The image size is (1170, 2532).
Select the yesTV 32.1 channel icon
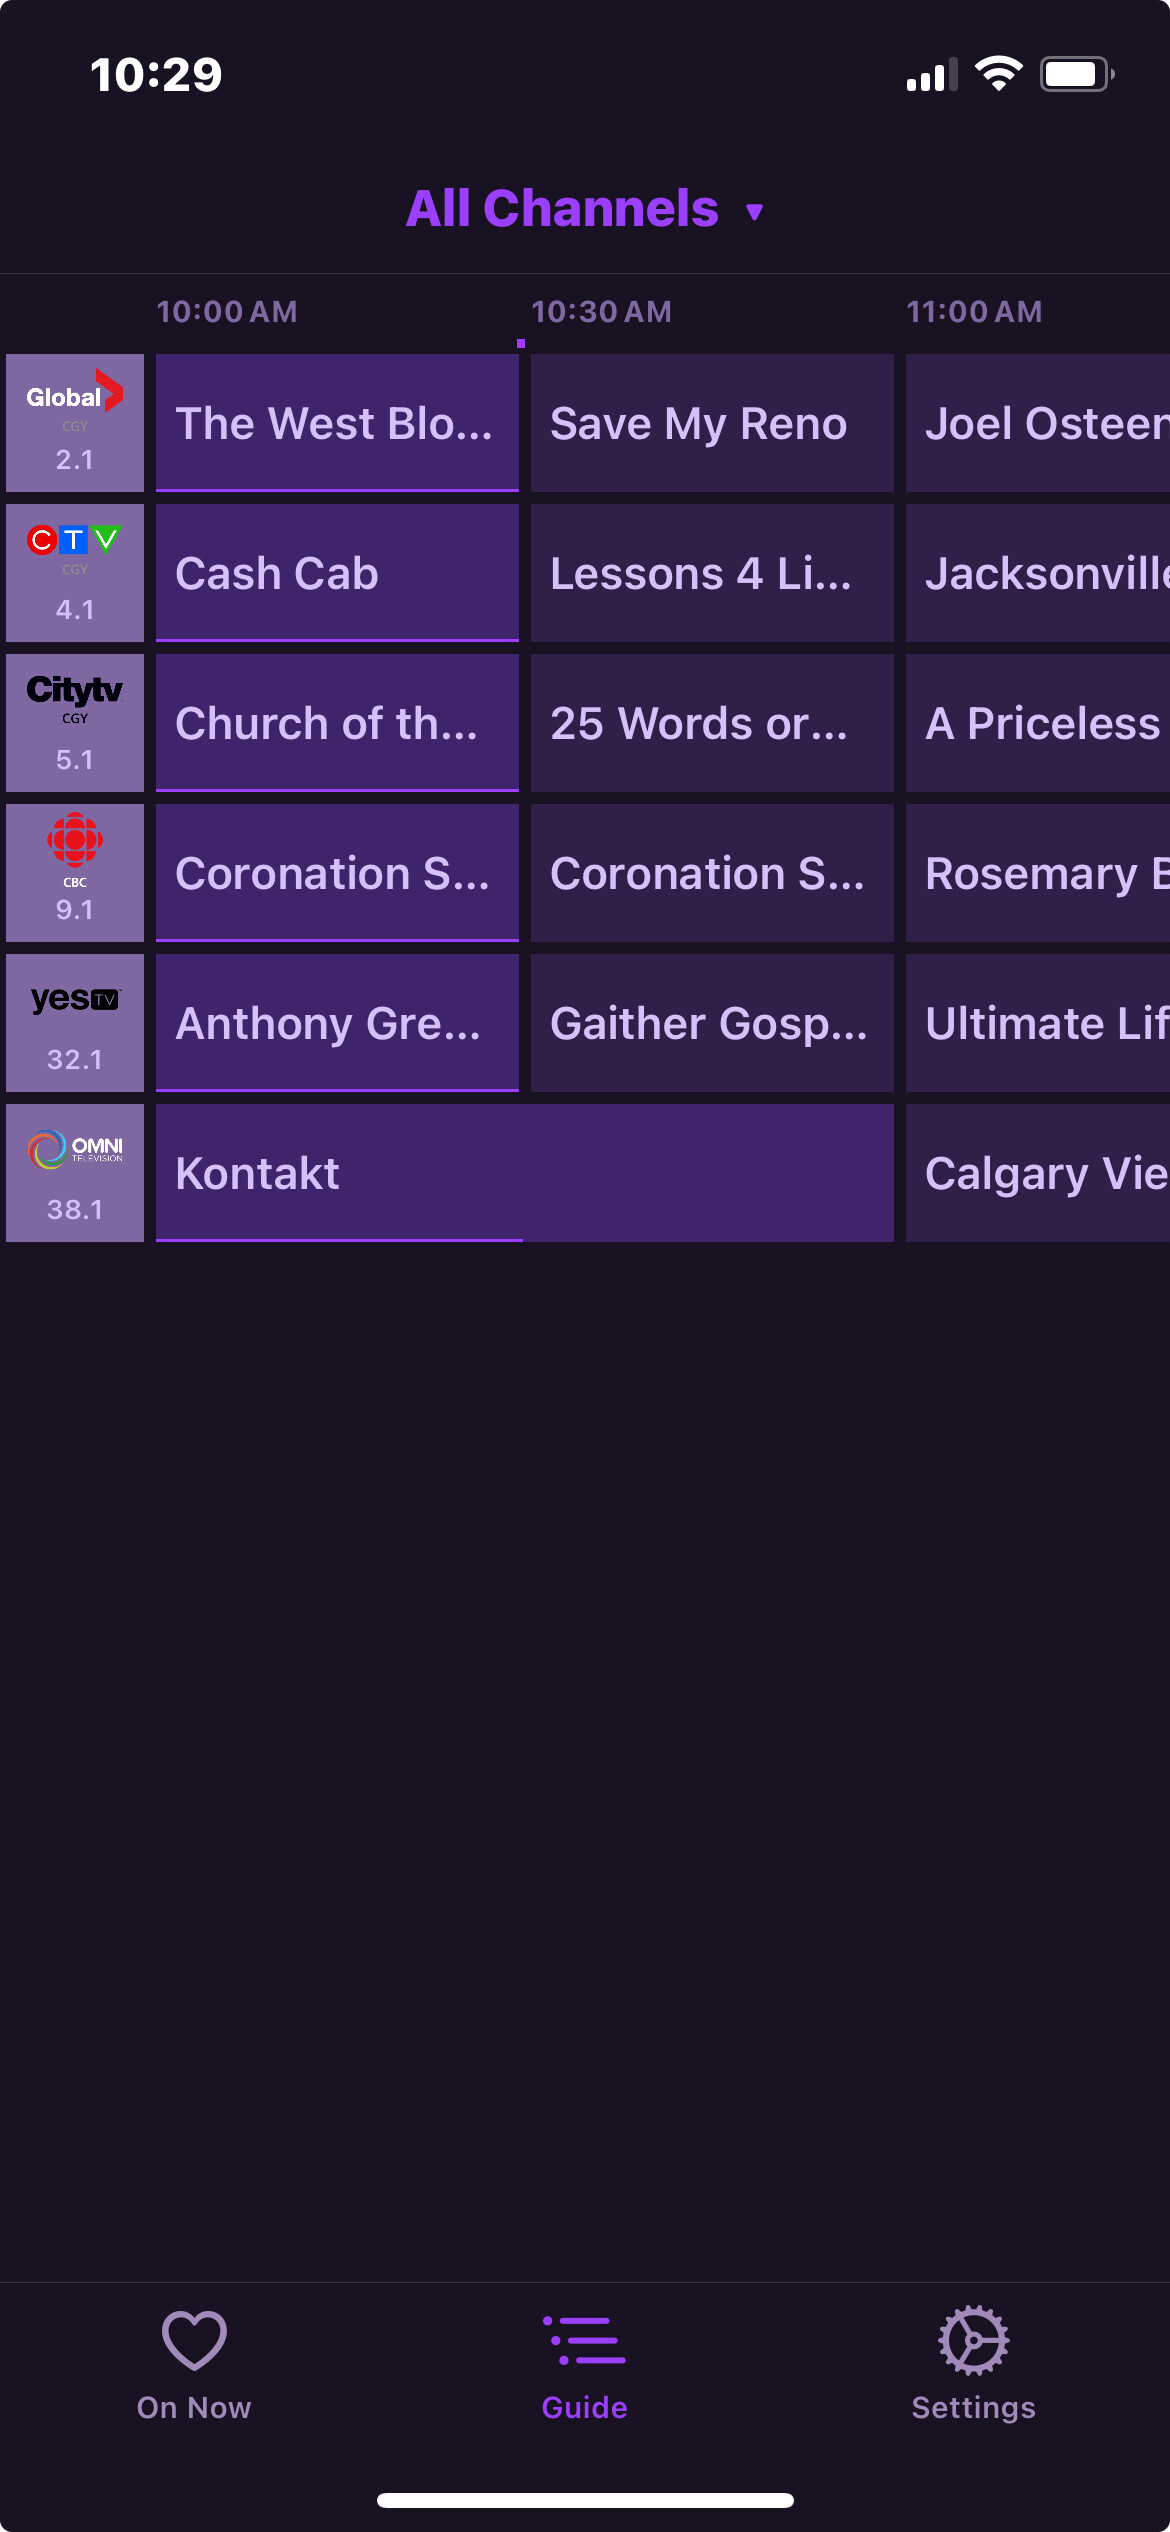click(x=75, y=1022)
